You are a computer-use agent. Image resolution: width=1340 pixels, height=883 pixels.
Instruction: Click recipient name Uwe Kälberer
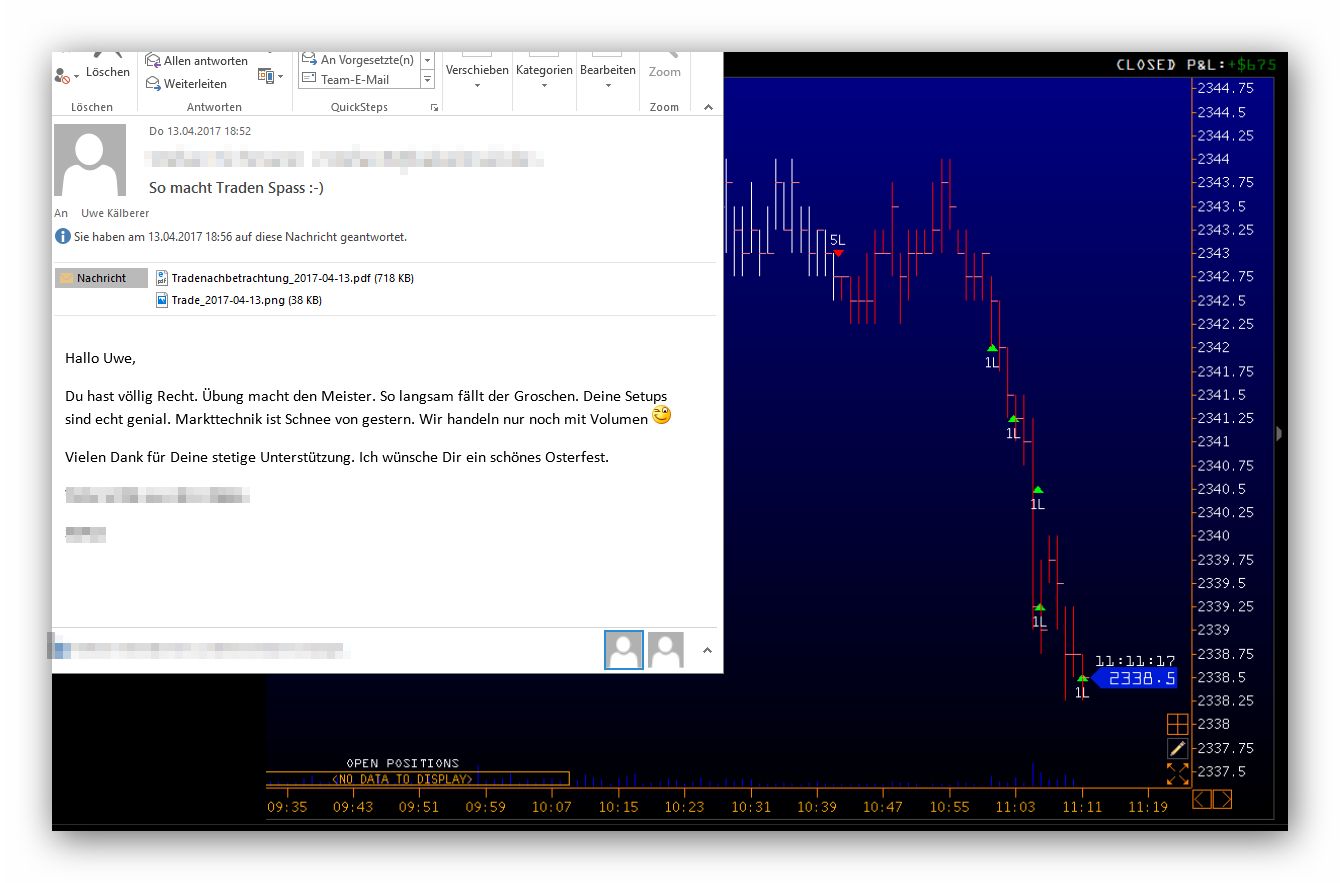click(115, 213)
